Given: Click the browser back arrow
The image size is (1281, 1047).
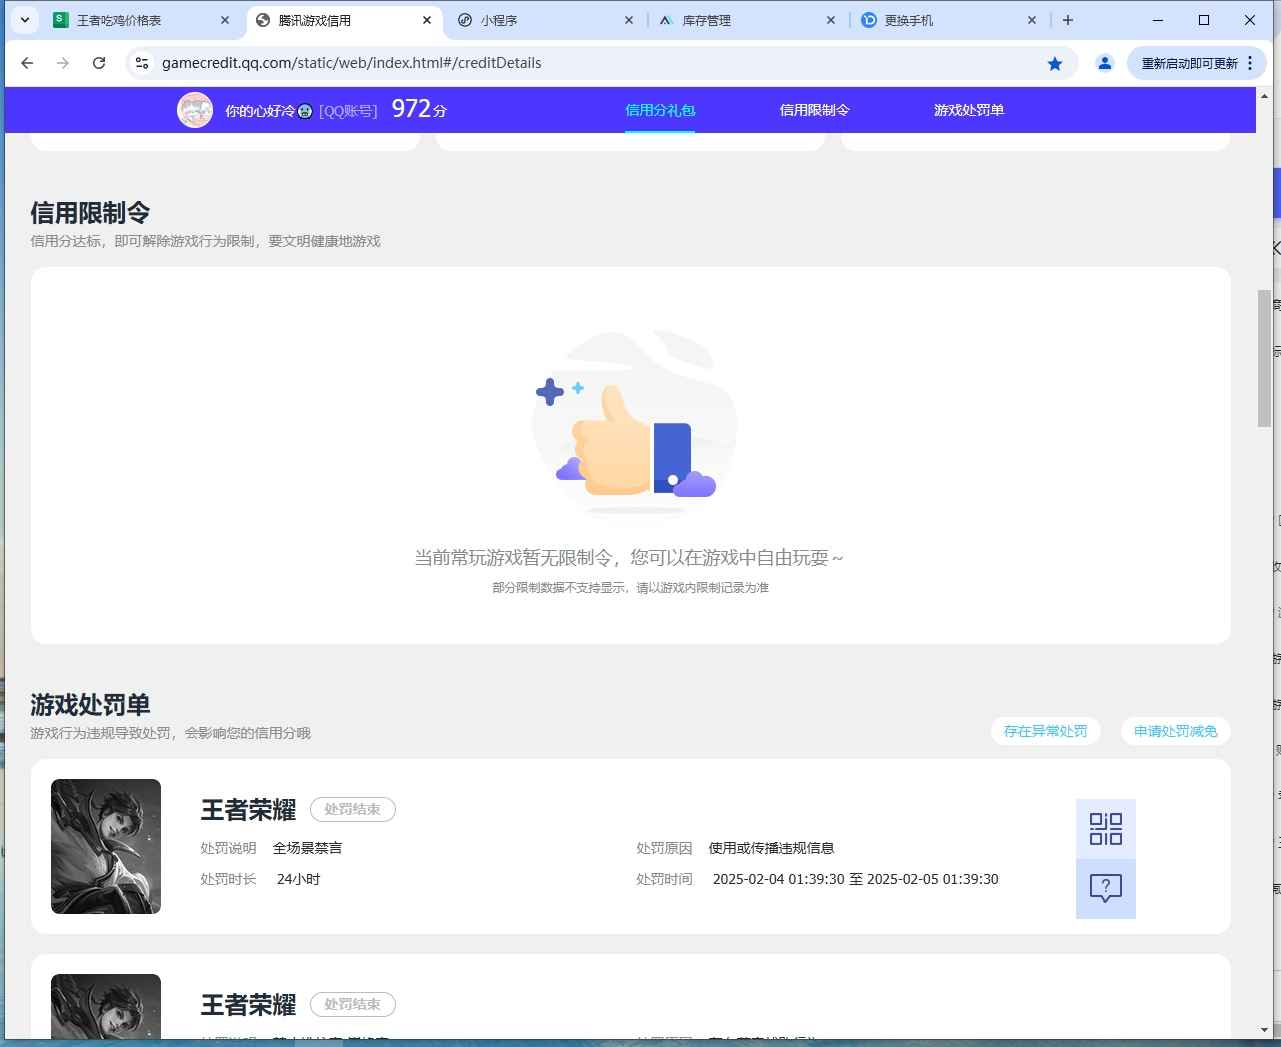Looking at the screenshot, I should click(27, 63).
